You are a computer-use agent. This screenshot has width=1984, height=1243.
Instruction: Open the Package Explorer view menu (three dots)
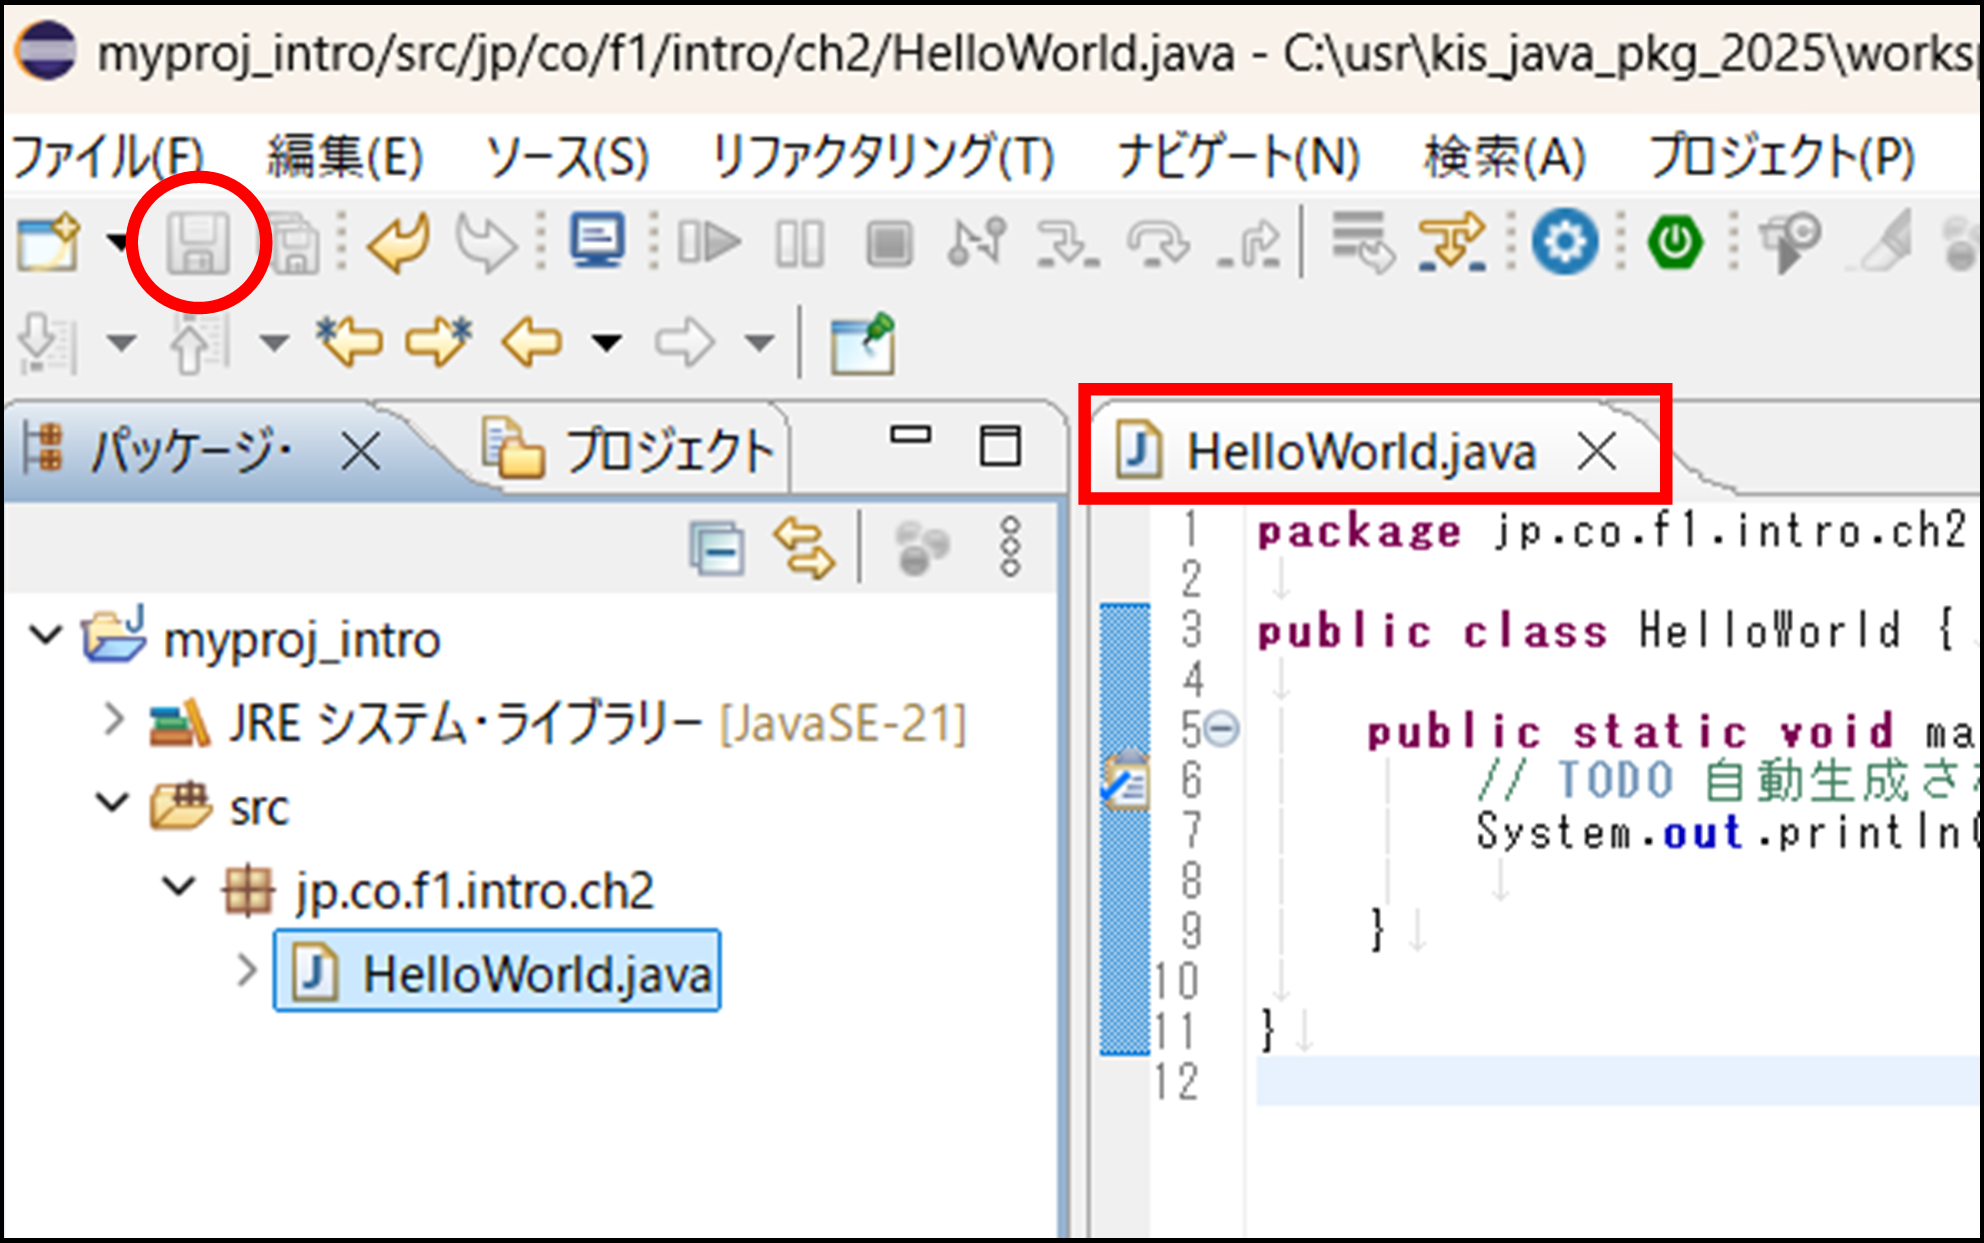[x=1010, y=548]
